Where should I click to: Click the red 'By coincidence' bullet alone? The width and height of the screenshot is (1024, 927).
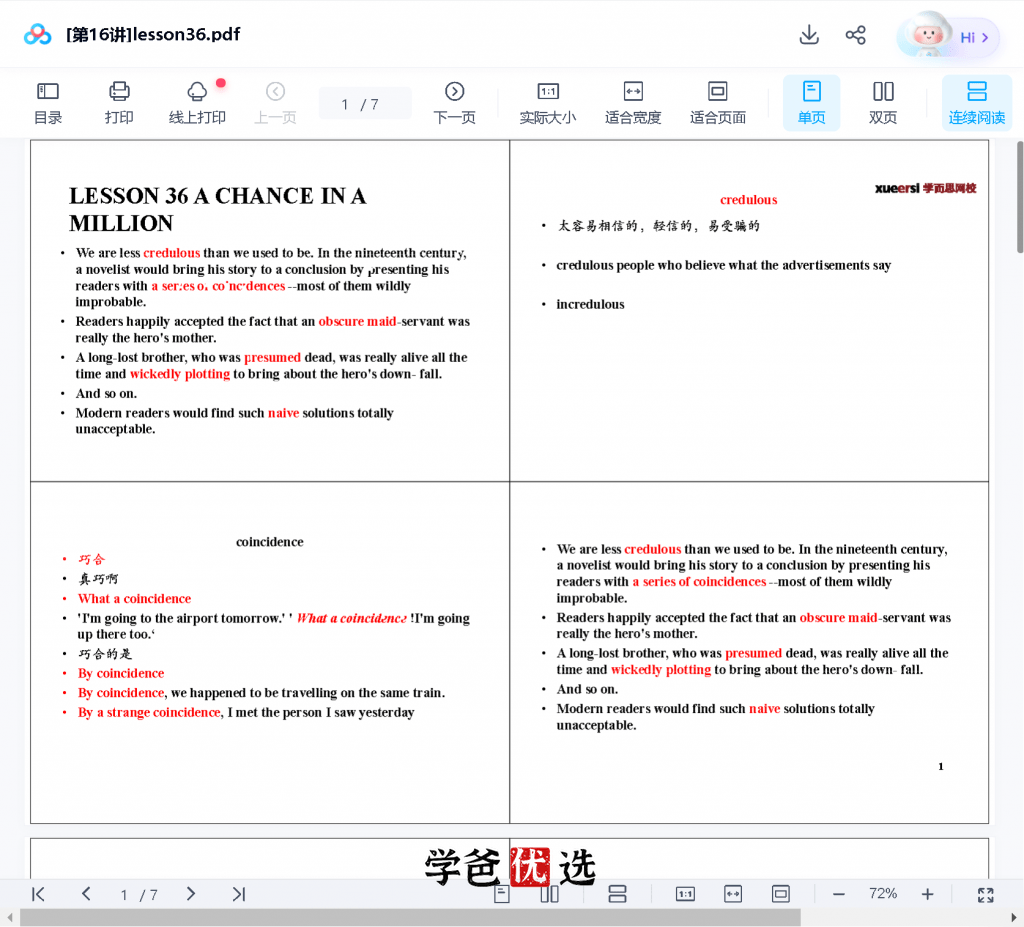coord(121,674)
